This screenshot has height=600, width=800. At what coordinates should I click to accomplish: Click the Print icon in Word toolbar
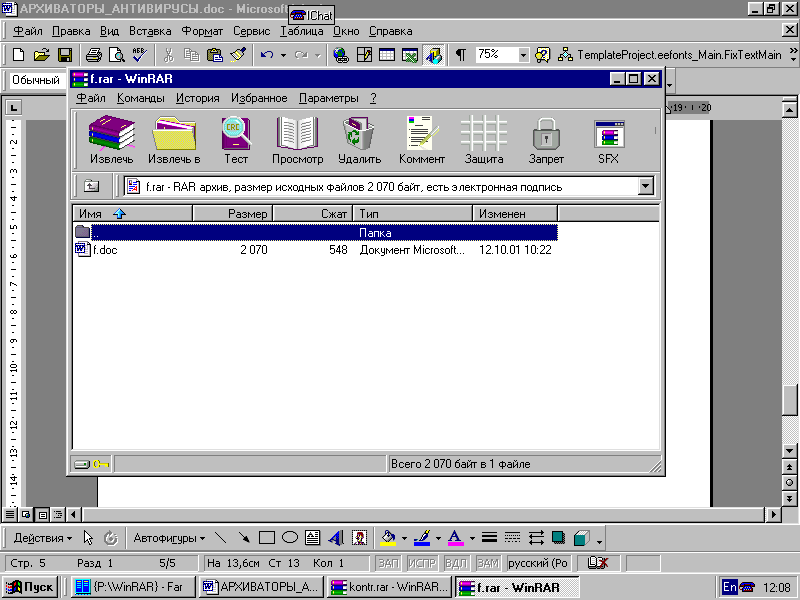coord(94,55)
